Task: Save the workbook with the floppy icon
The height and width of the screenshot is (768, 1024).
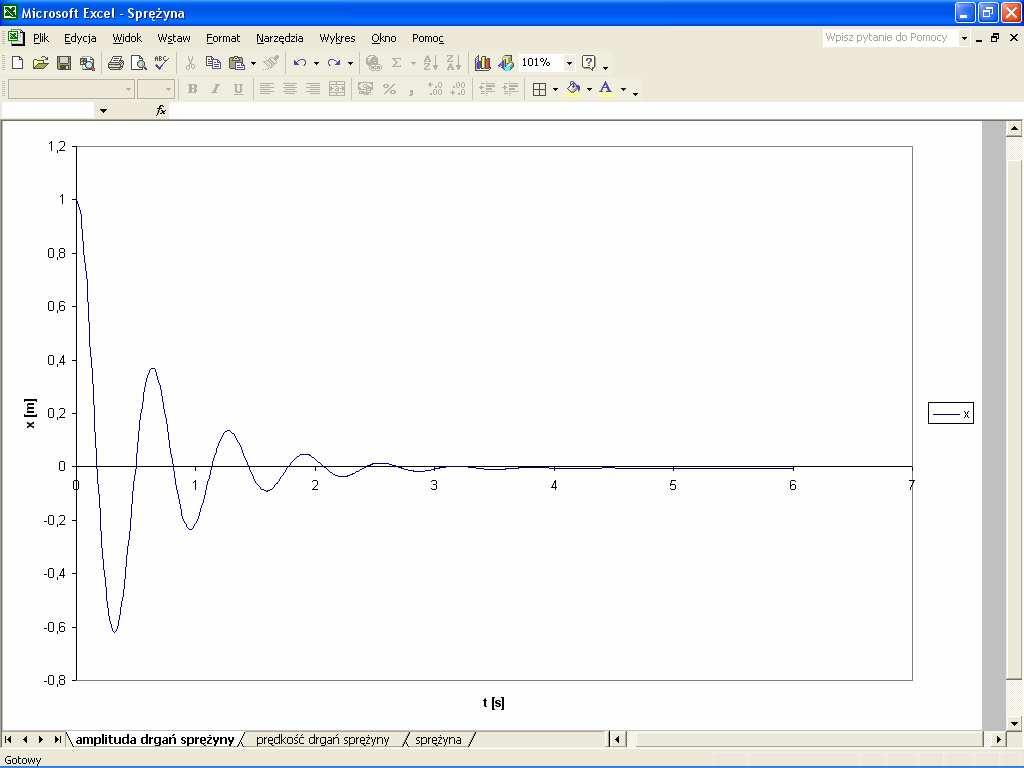Action: 63,63
